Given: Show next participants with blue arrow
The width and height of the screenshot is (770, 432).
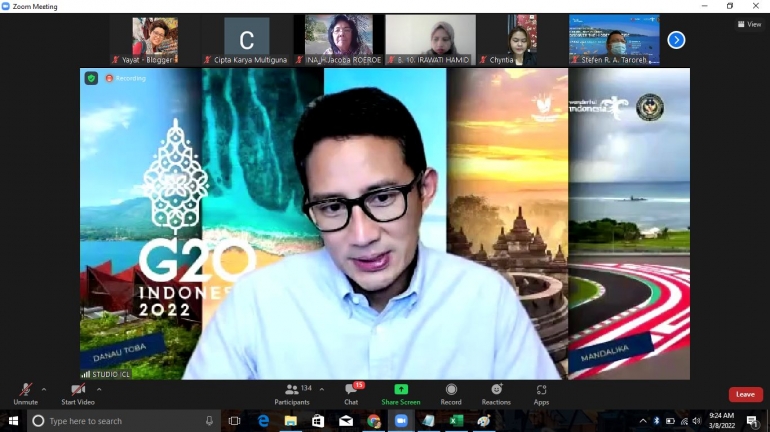Looking at the screenshot, I should tap(676, 40).
